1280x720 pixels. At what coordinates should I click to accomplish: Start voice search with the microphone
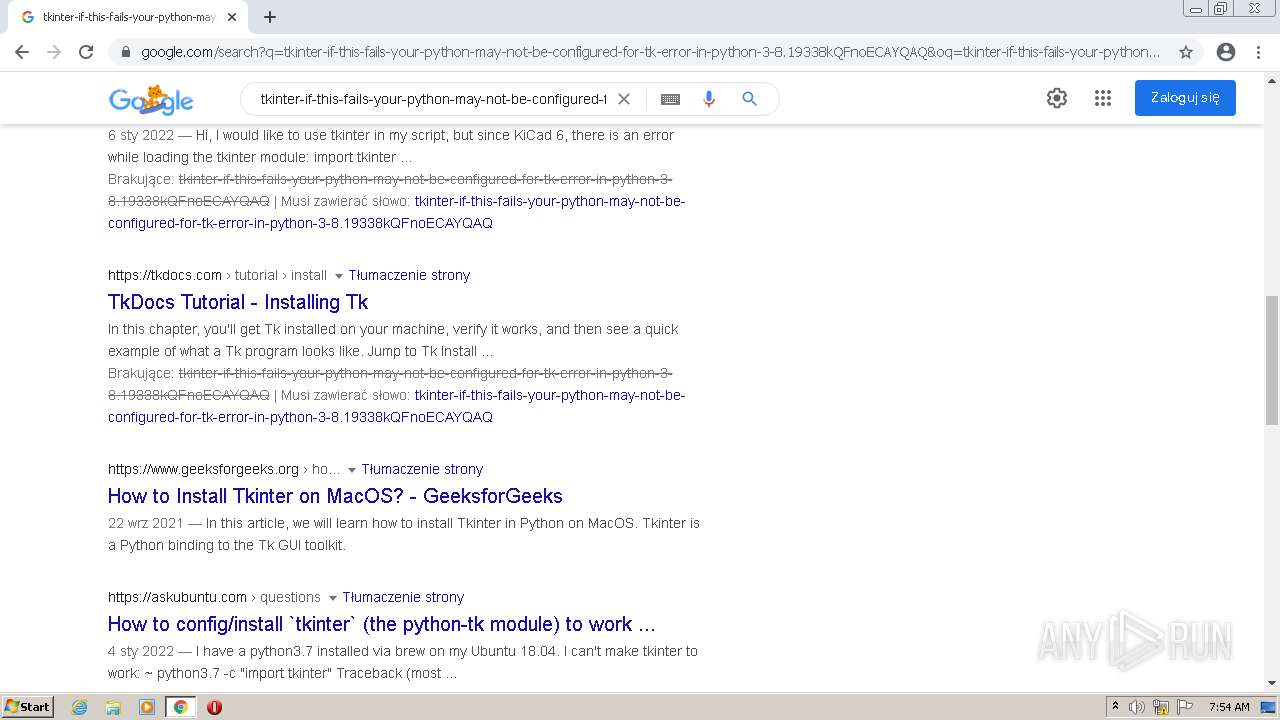709,99
